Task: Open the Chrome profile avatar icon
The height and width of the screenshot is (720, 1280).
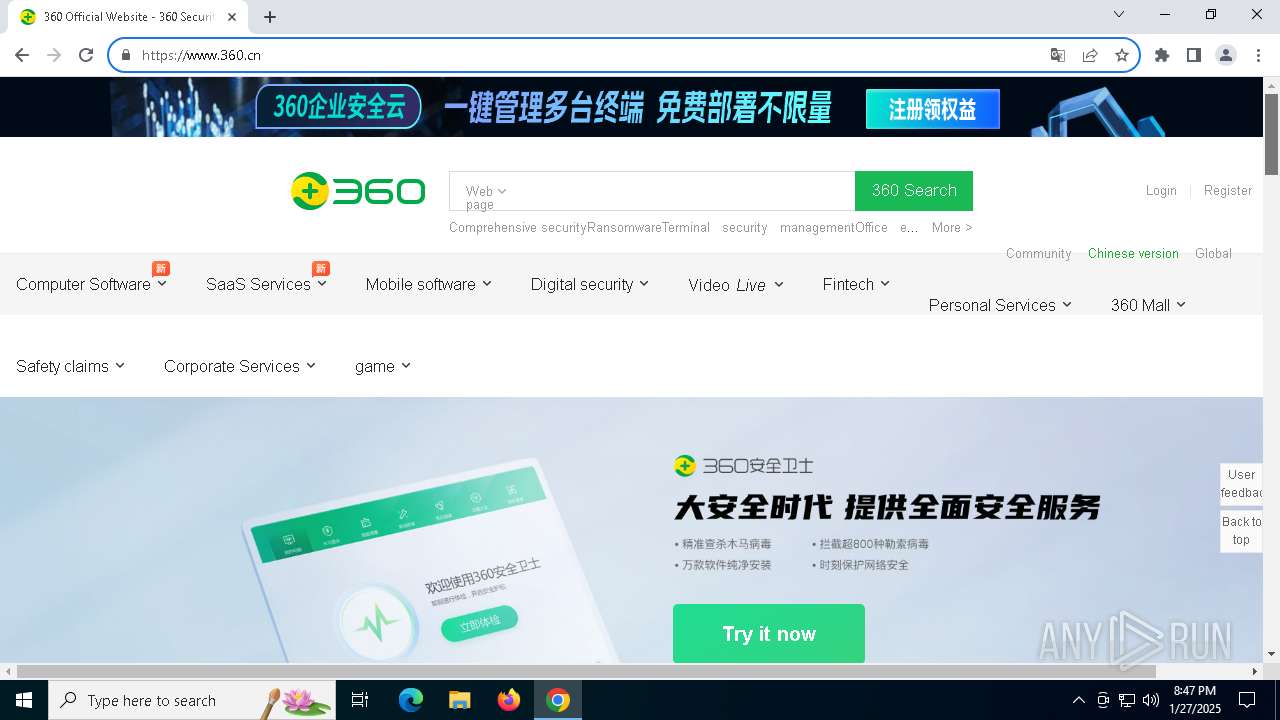Action: [1226, 55]
